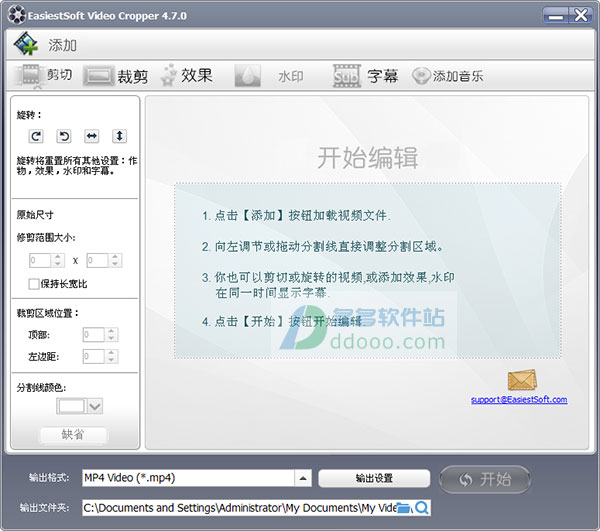Image resolution: width=600 pixels, height=531 pixels.
Task: Click the crop height input field
Action: click(97, 261)
